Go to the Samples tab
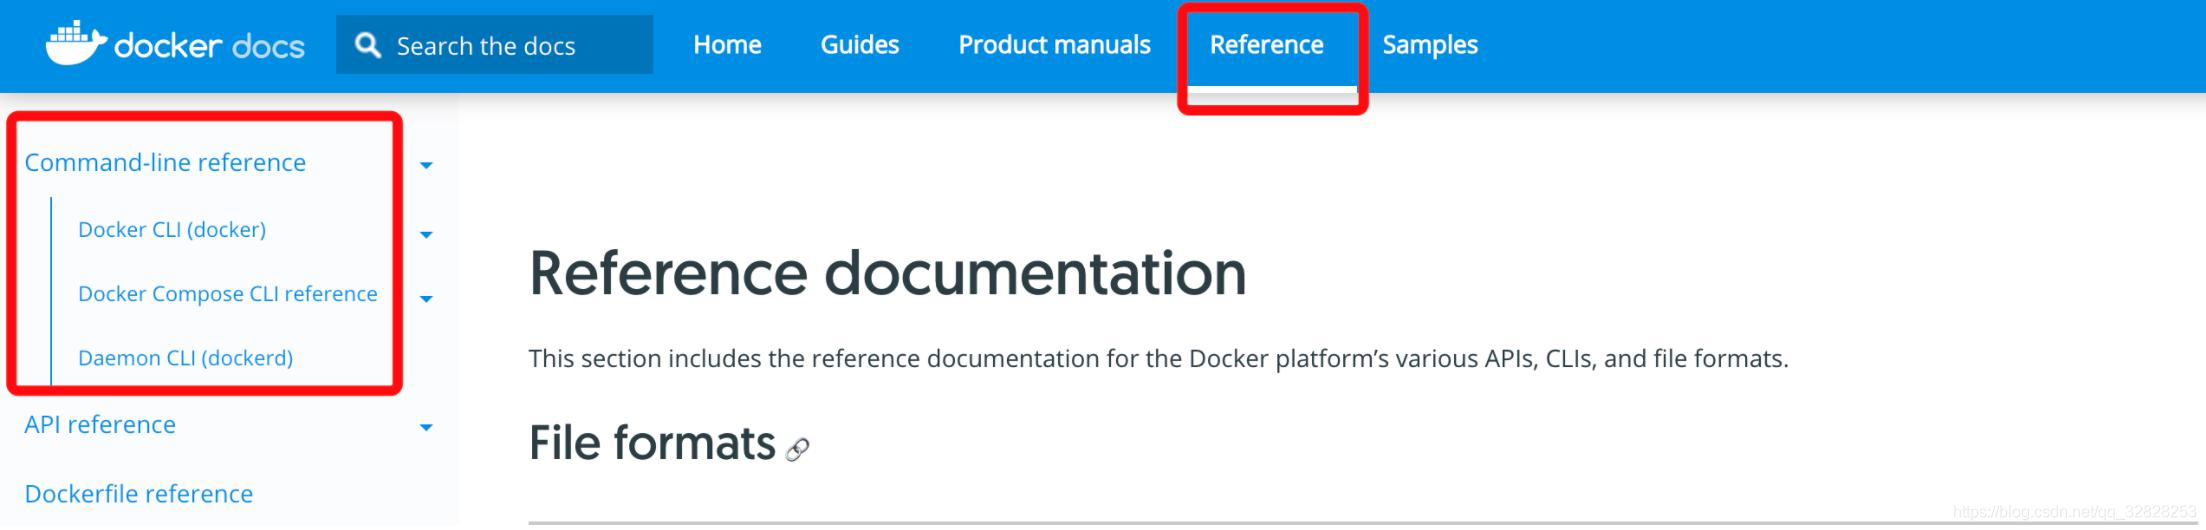The image size is (2206, 530). (1429, 45)
